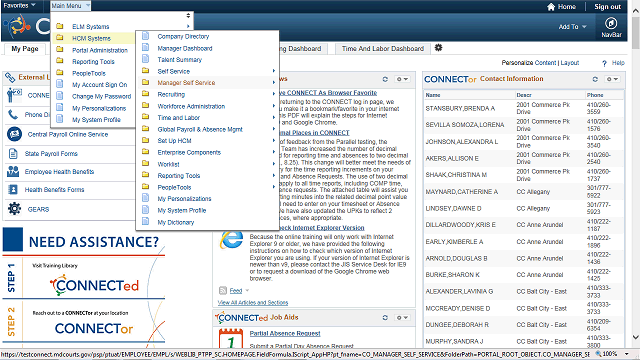Choose Talent Summary from submenu
640x360 pixels.
click(180, 60)
